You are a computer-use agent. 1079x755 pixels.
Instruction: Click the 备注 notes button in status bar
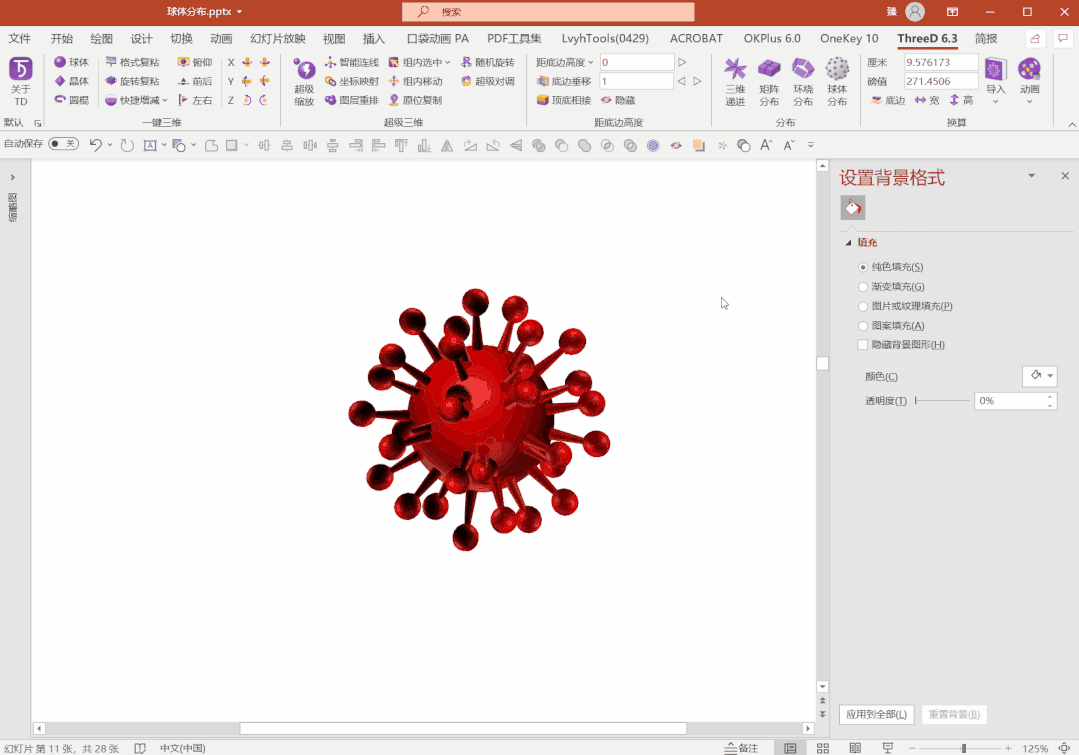(741, 748)
